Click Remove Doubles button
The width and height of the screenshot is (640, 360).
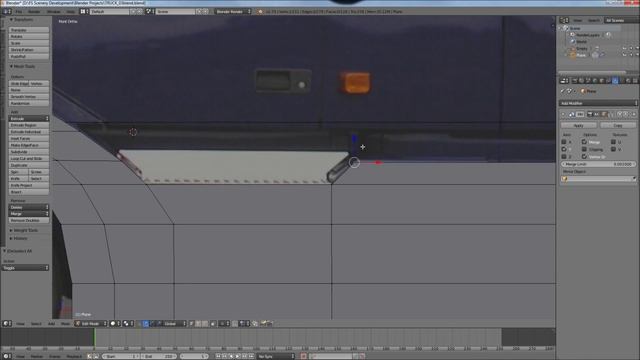pyautogui.click(x=29, y=220)
